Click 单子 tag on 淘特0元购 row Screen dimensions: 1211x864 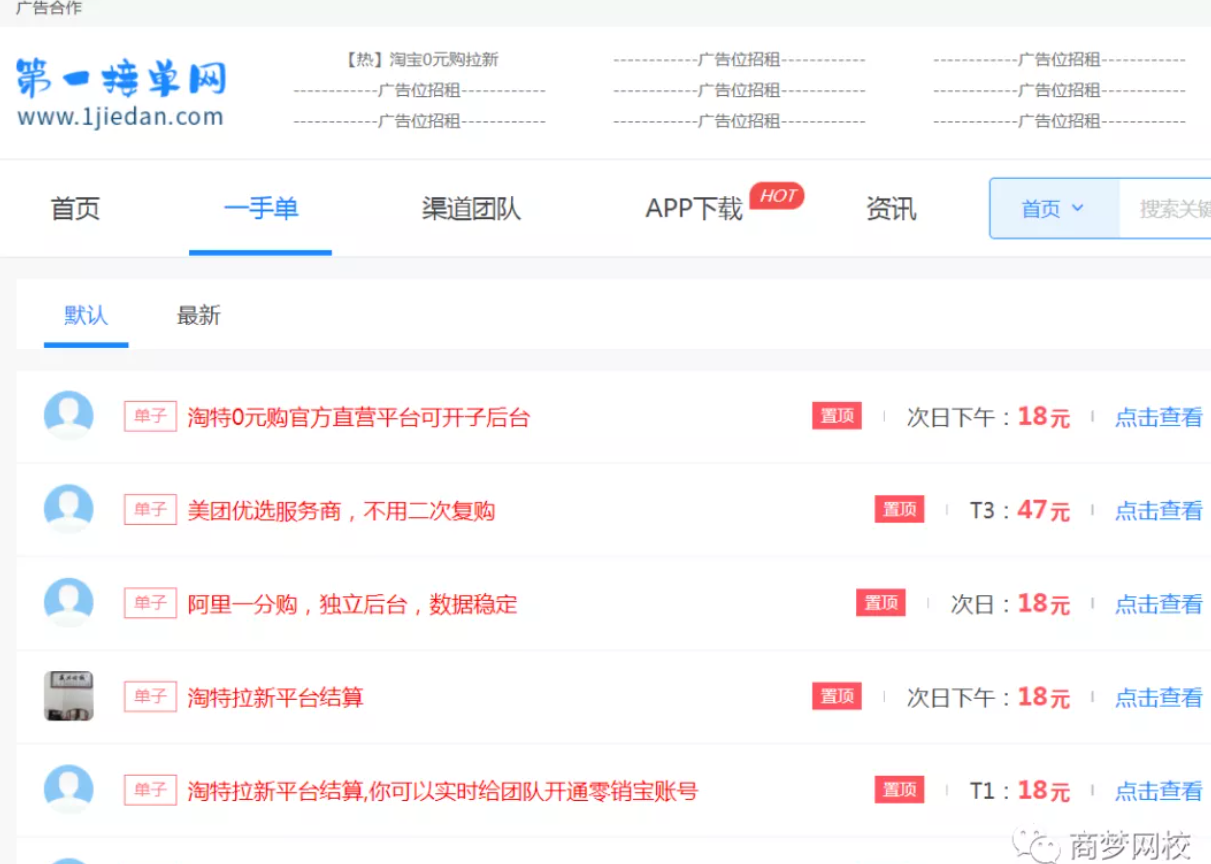tap(150, 416)
